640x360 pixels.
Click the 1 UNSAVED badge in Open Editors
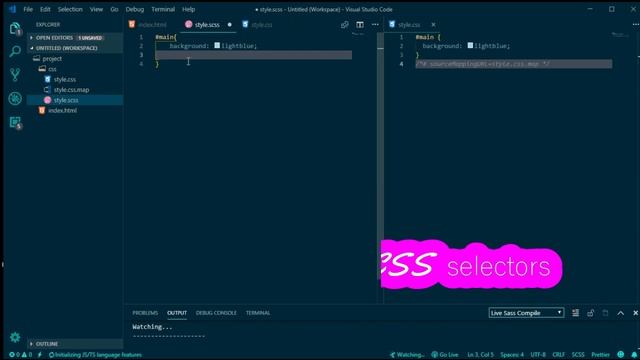(x=90, y=38)
